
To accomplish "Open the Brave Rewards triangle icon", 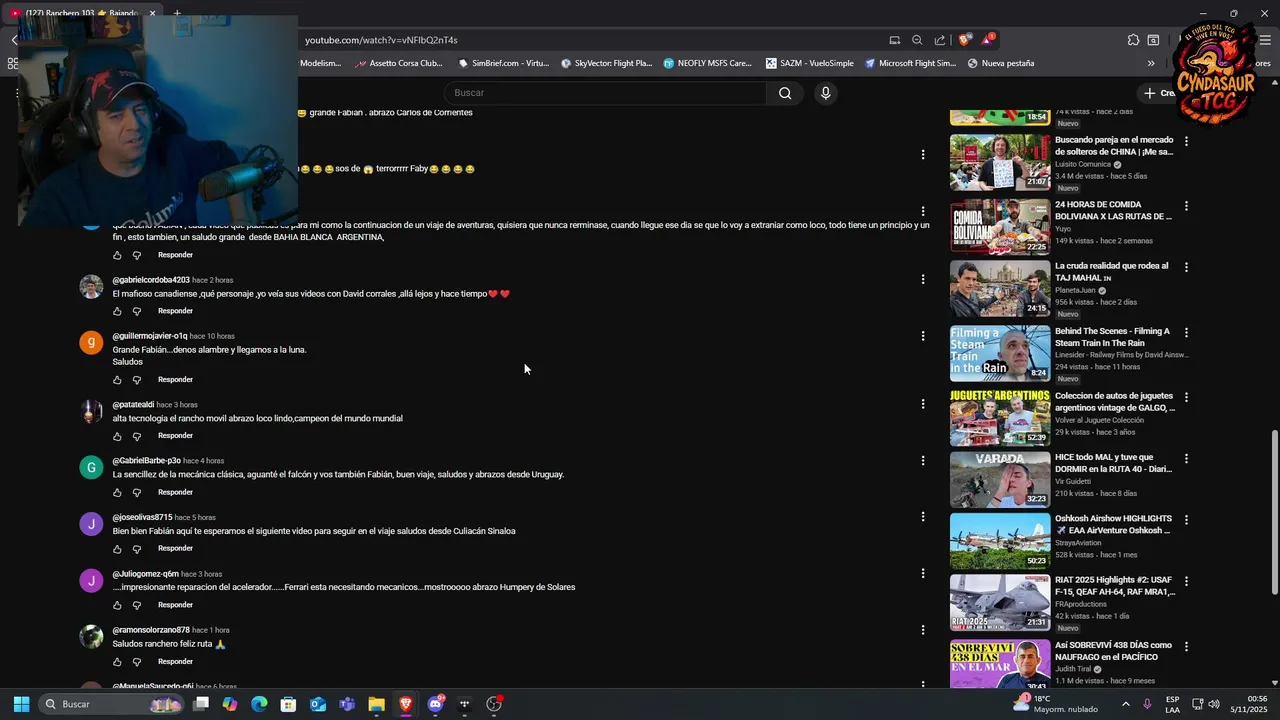I will tap(987, 40).
